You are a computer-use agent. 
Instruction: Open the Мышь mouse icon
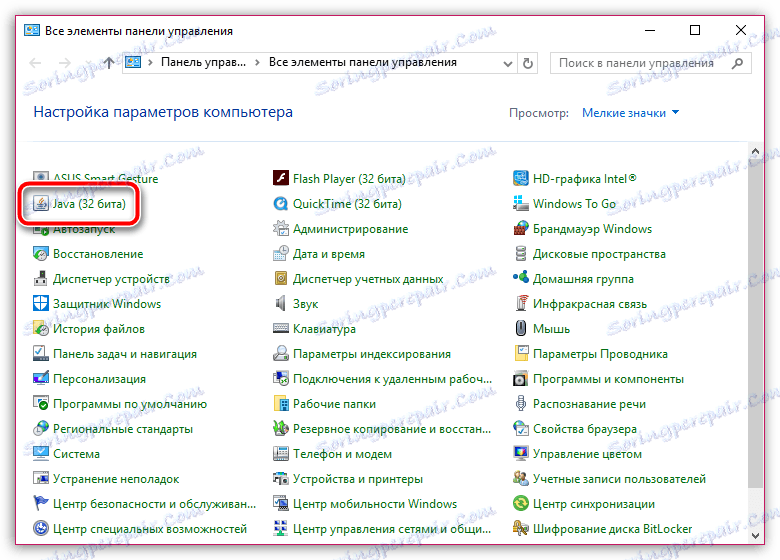(520, 328)
